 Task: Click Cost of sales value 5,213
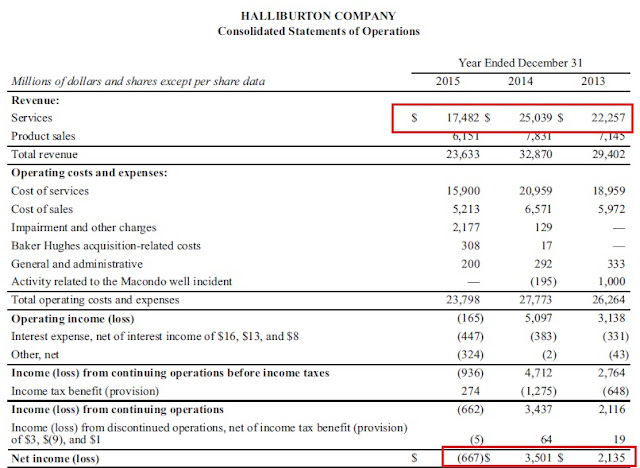[x=466, y=209]
